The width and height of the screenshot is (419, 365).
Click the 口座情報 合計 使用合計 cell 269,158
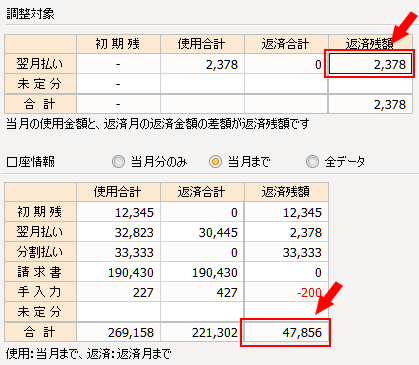tap(118, 332)
